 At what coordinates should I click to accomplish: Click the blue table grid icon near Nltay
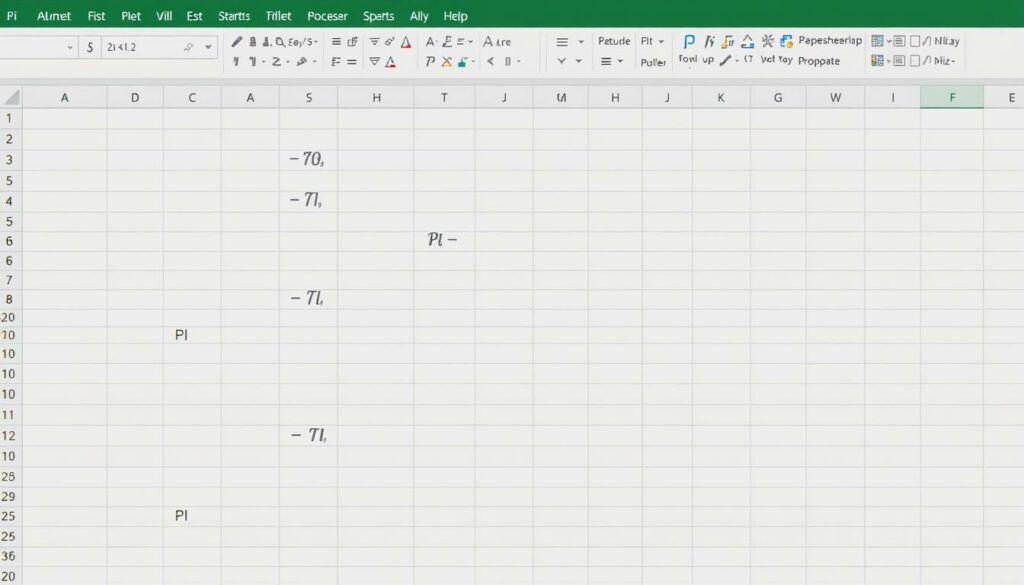tap(877, 41)
